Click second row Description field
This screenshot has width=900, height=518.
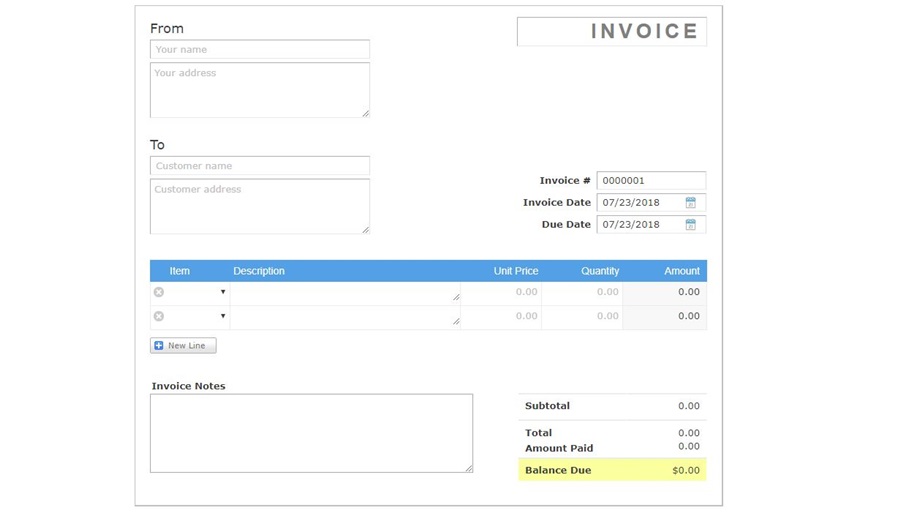345,316
